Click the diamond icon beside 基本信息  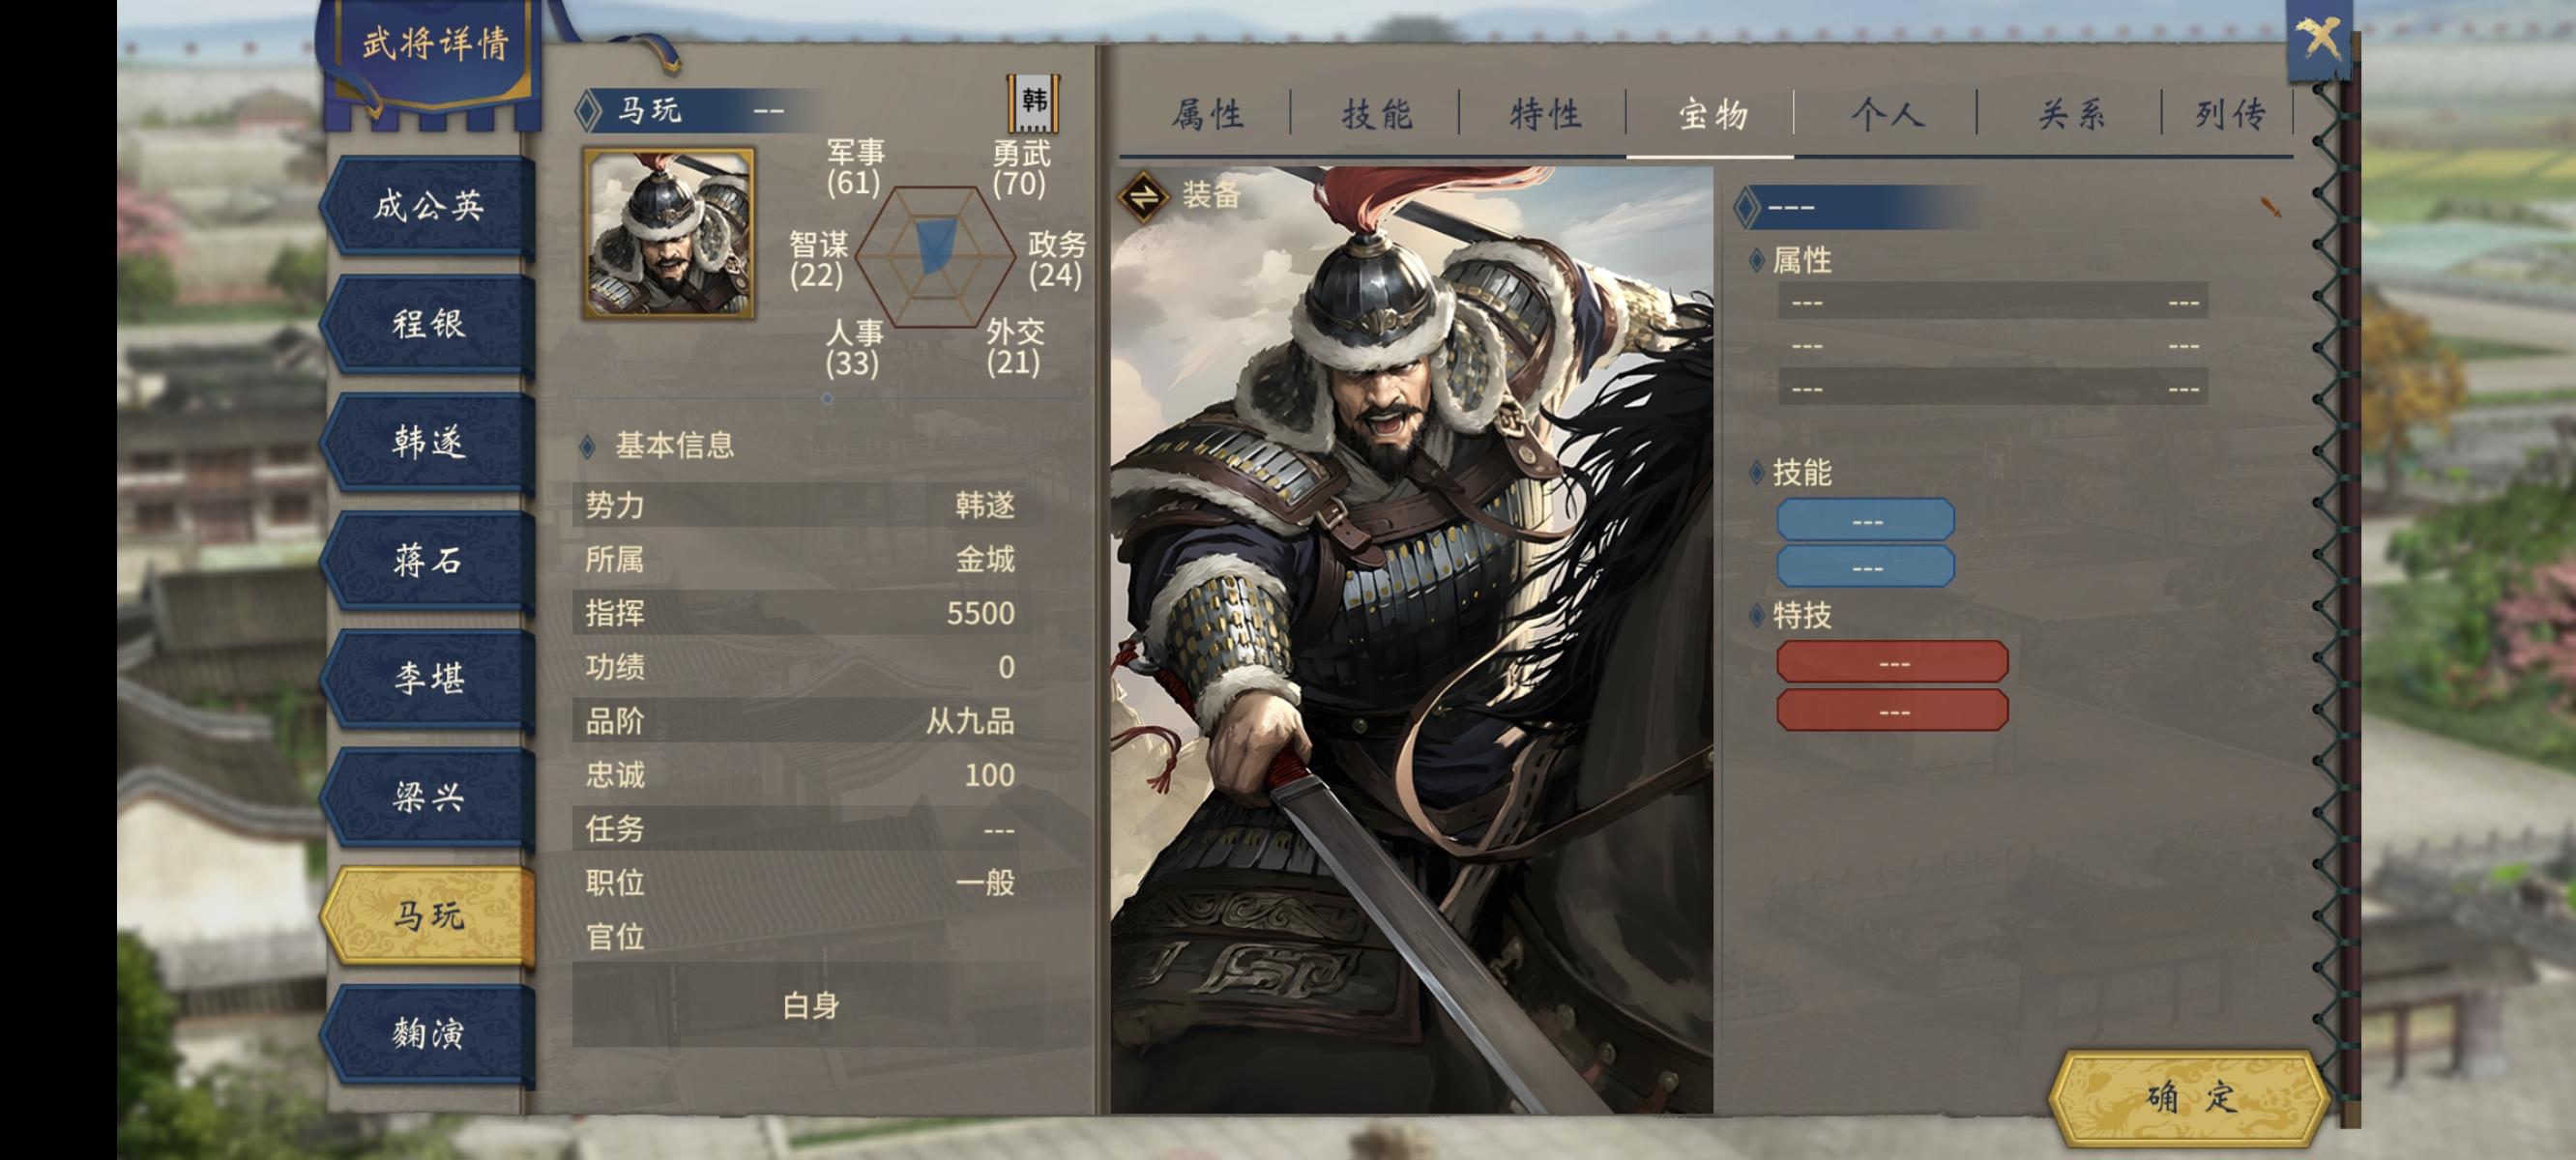588,446
